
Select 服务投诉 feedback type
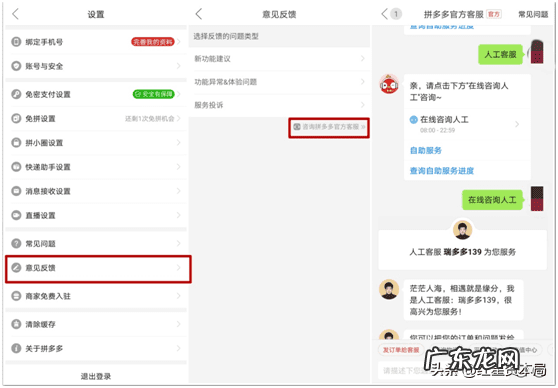279,105
